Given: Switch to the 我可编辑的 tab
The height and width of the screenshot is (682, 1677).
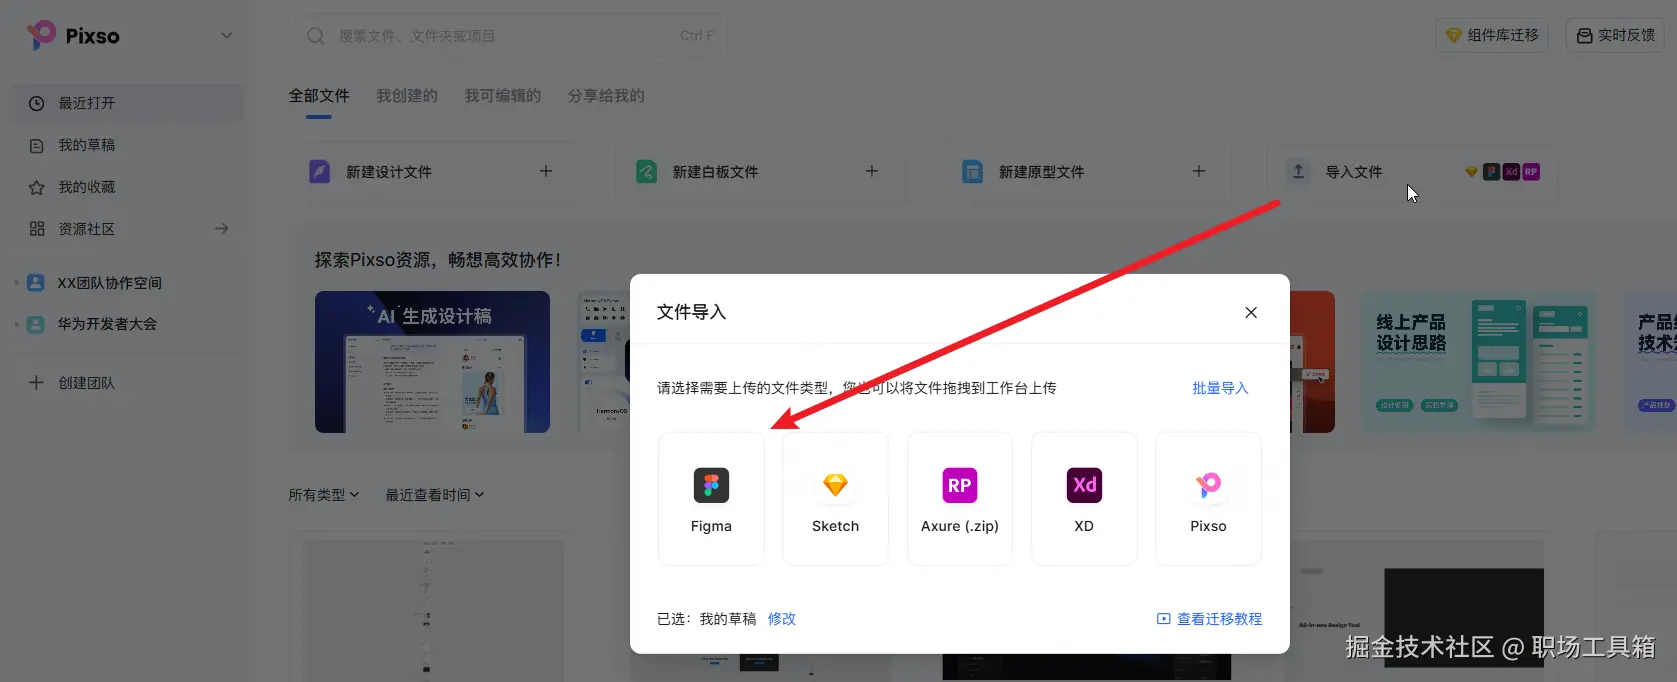Looking at the screenshot, I should tap(503, 96).
